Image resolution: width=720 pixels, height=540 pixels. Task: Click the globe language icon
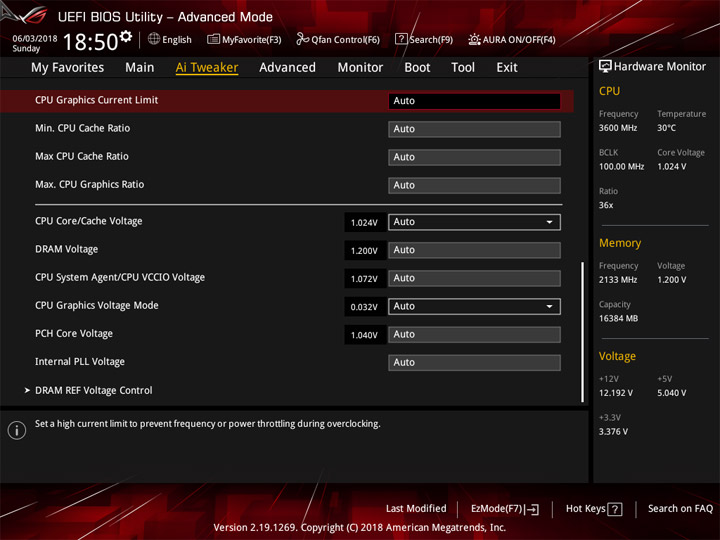154,39
